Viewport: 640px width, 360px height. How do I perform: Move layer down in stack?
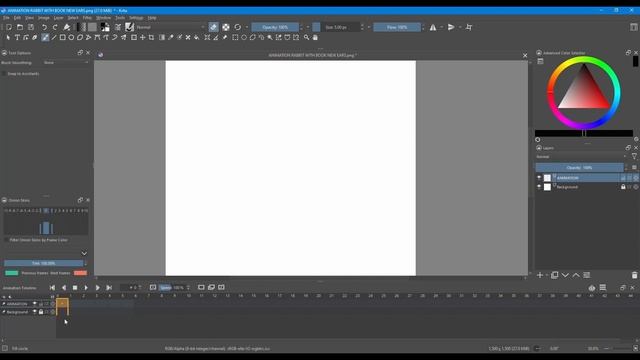(x=565, y=275)
